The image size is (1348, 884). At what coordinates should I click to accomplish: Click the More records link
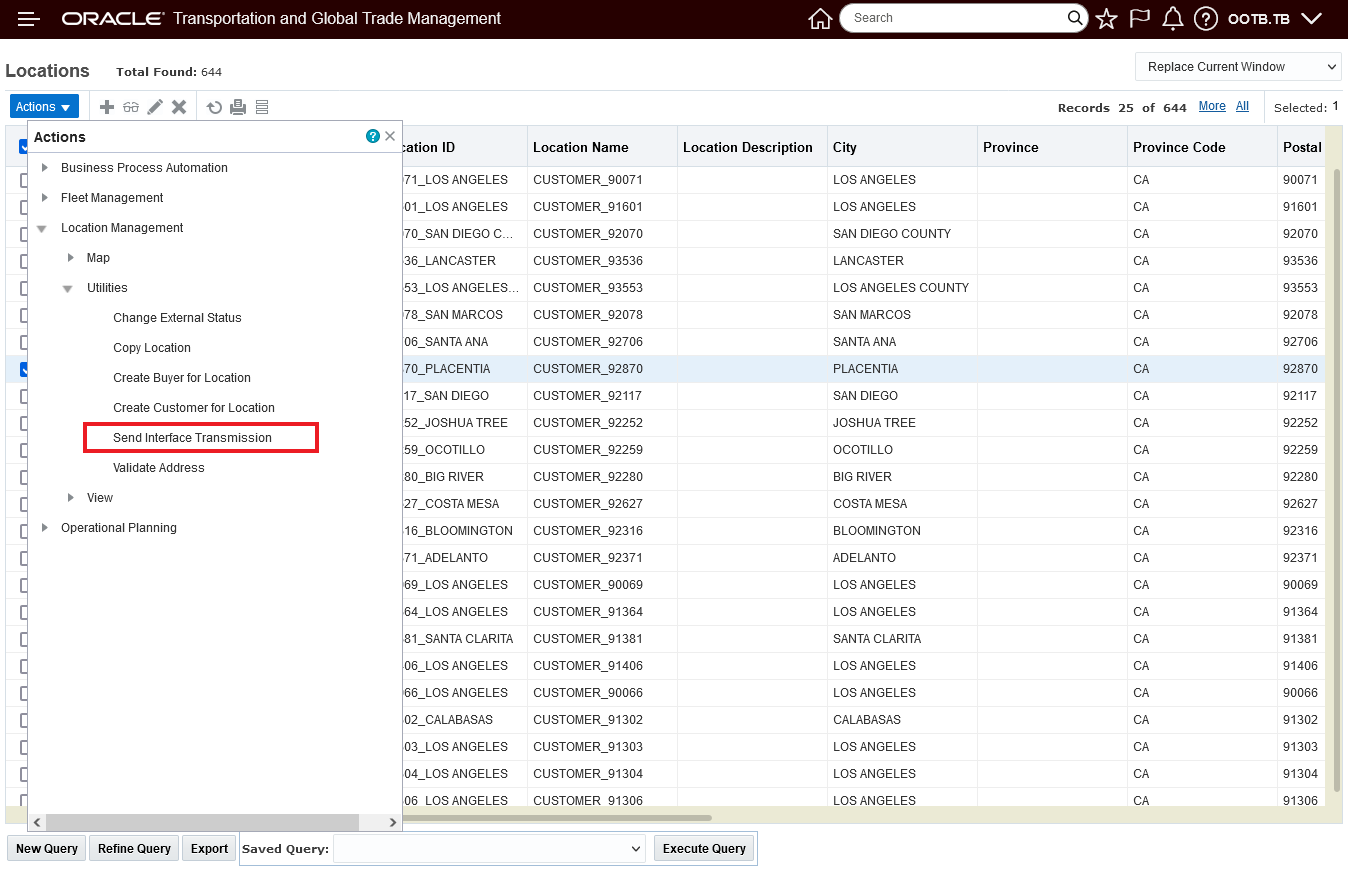tap(1212, 106)
